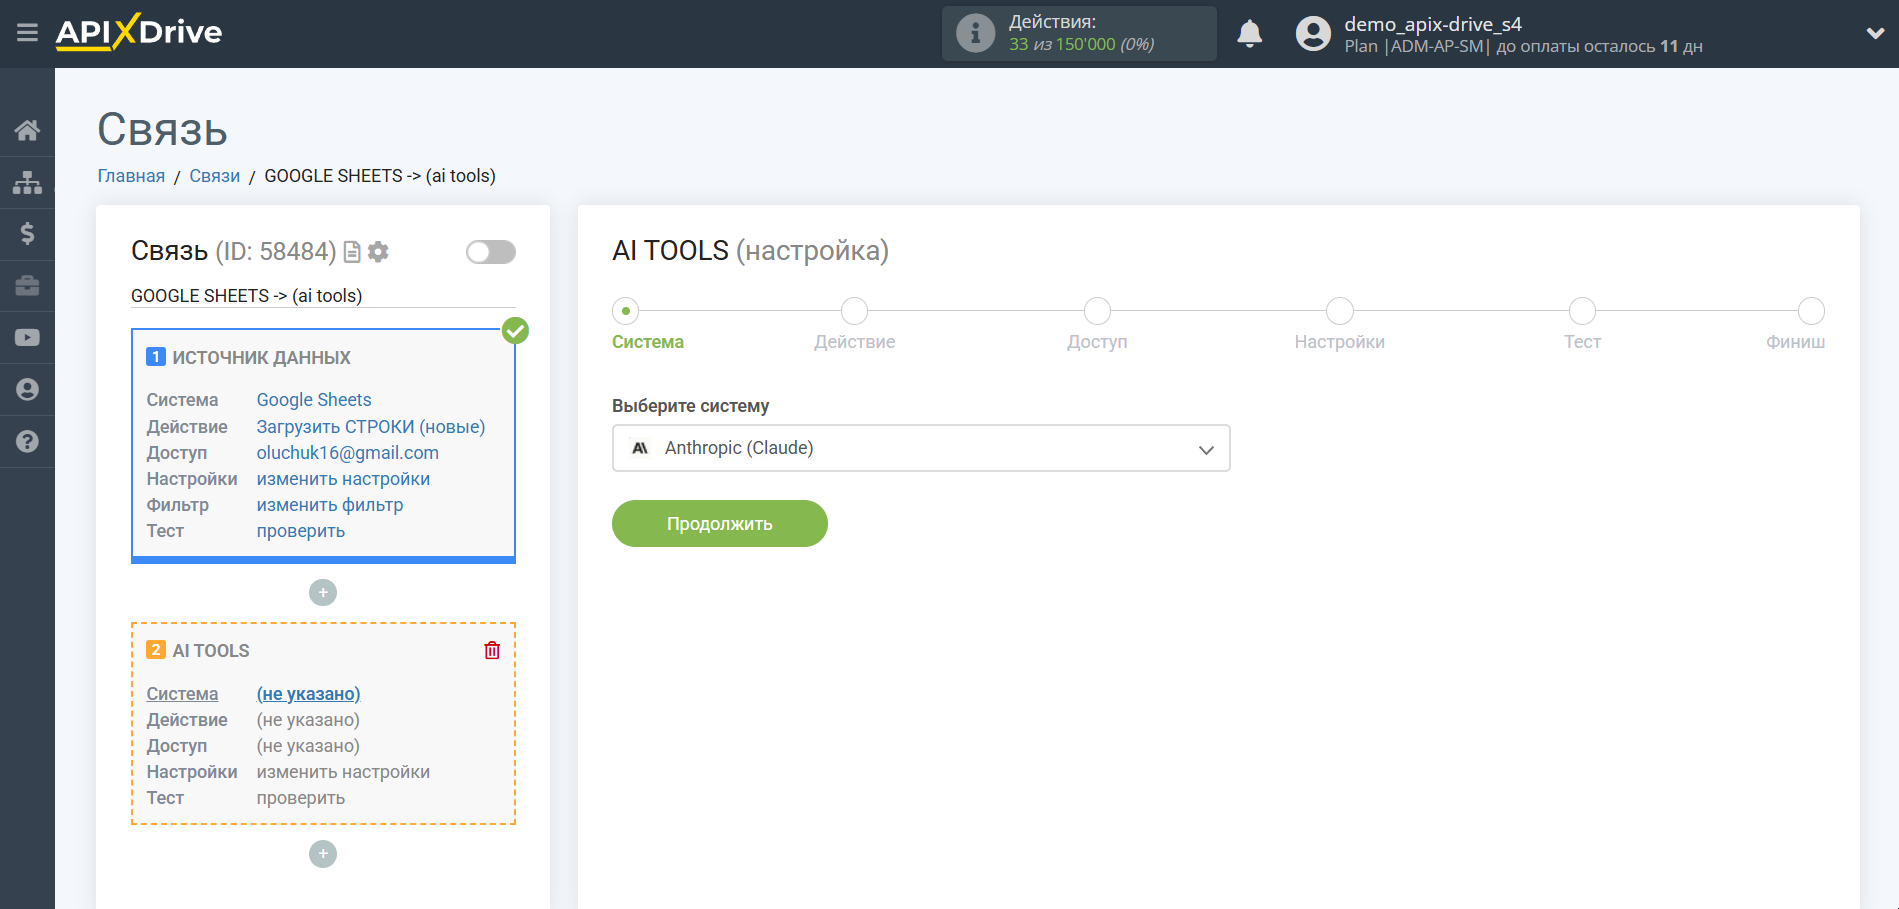Delete the AI TOOLS block with trash icon

tap(492, 651)
